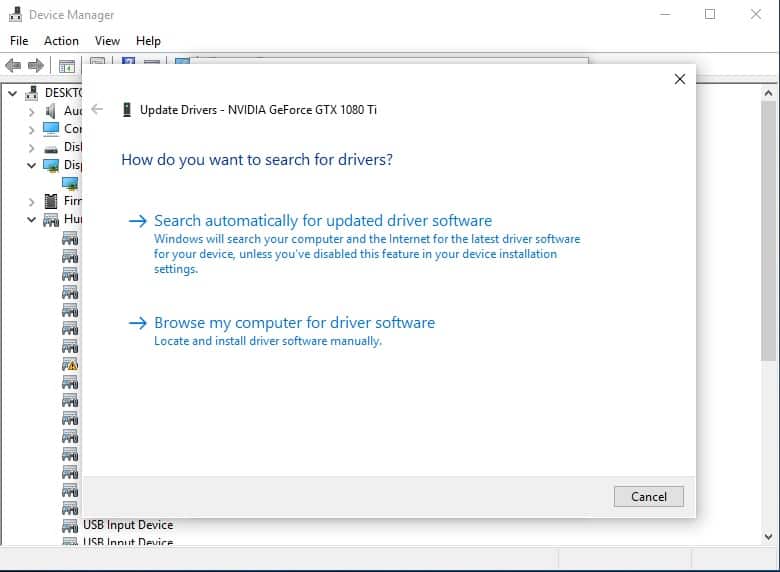Collapse the DESKTOP root node
The height and width of the screenshot is (572, 780).
pos(13,93)
